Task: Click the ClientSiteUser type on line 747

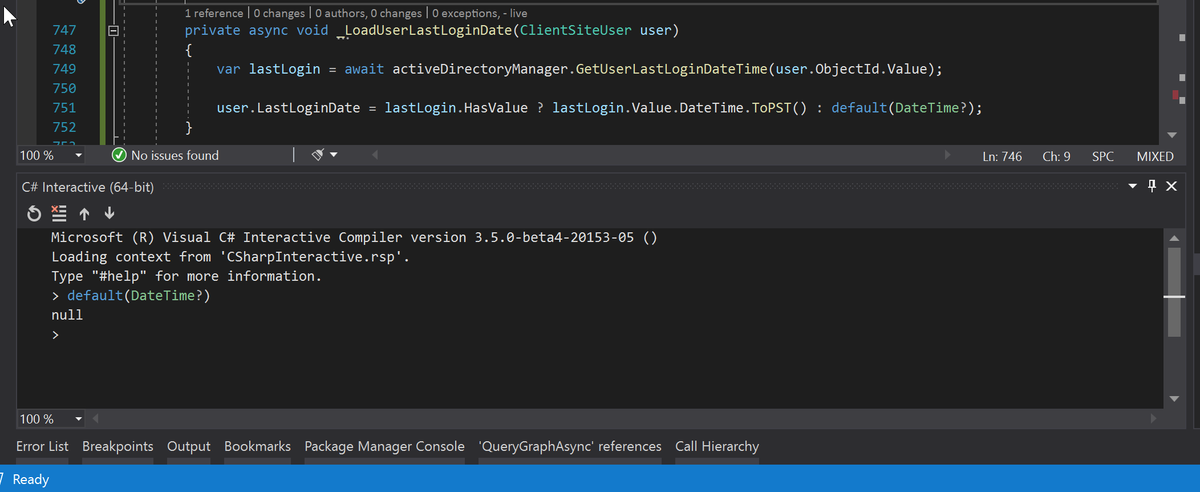Action: pos(575,31)
